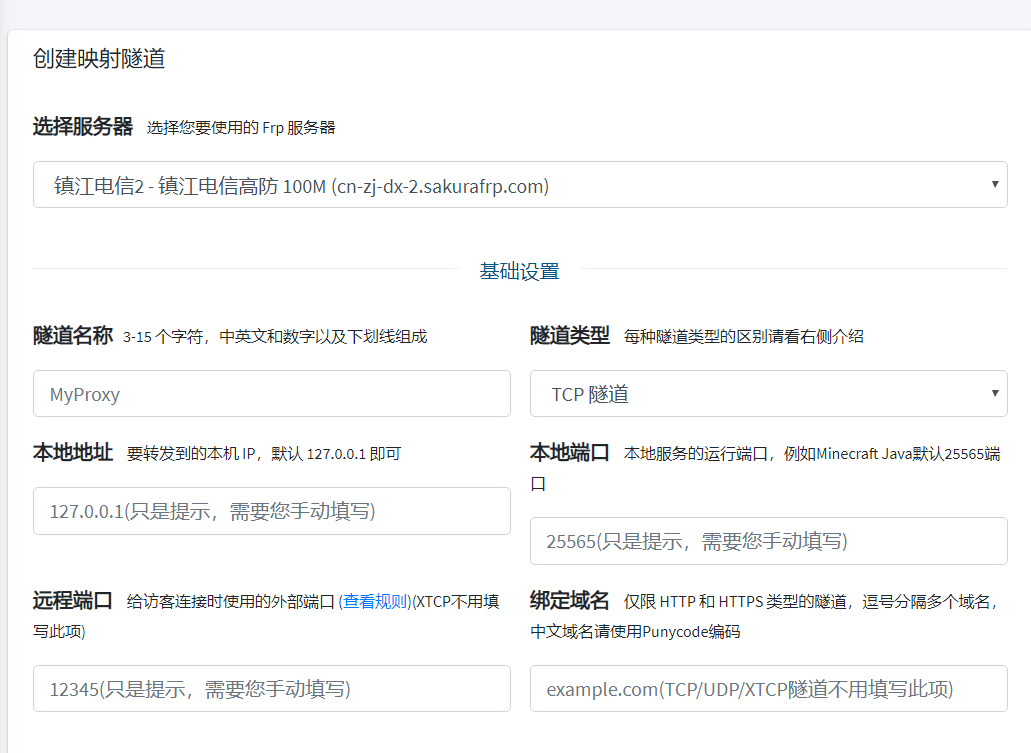Click hint 要转发到的本机 IP，默认 127.0.0.1 即可
The height and width of the screenshot is (753, 1031).
pyautogui.click(x=264, y=454)
